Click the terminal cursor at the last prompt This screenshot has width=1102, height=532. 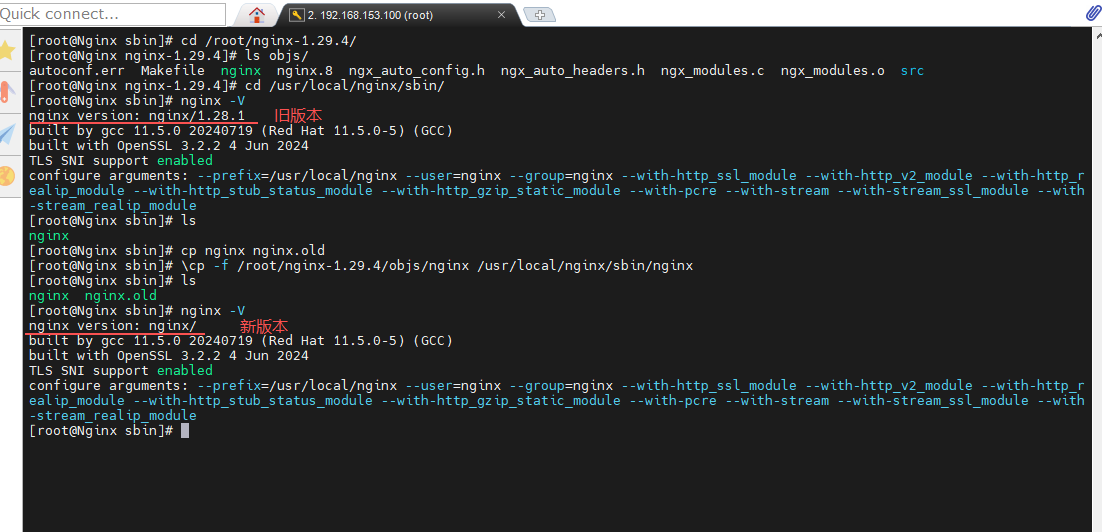[185, 431]
